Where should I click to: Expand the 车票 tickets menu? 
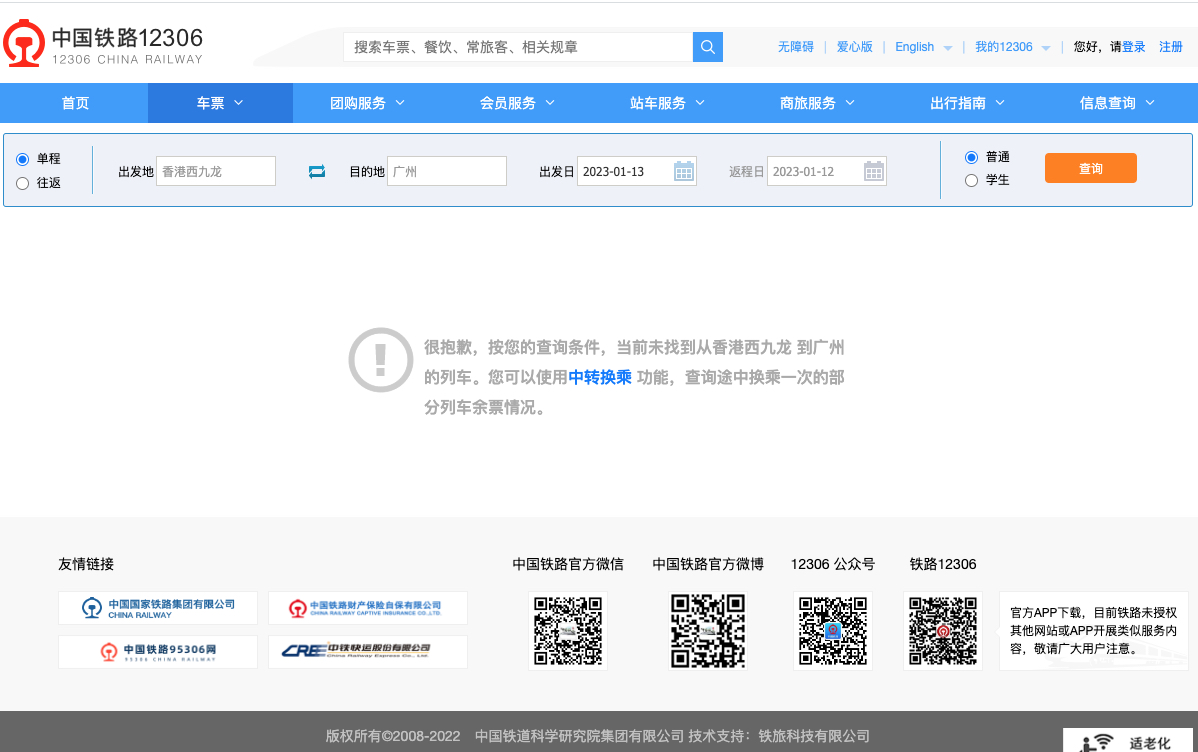point(220,103)
